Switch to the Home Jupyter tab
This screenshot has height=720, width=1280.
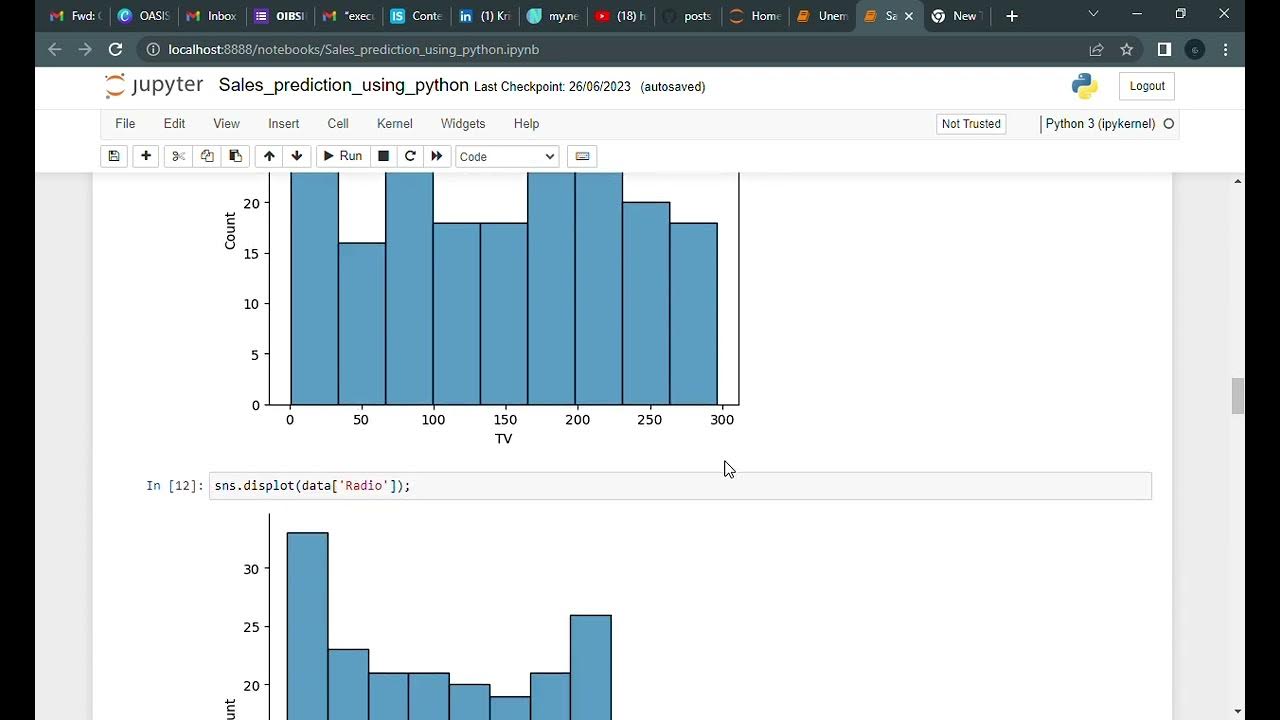[755, 16]
